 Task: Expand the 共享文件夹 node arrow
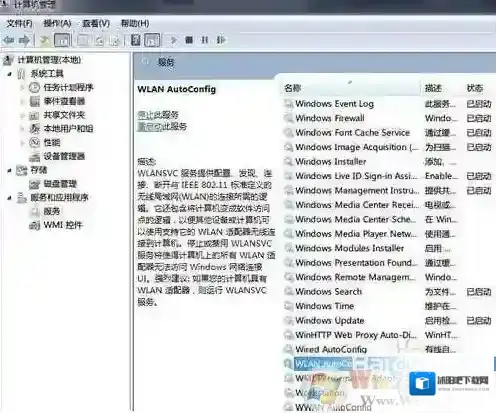point(22,115)
